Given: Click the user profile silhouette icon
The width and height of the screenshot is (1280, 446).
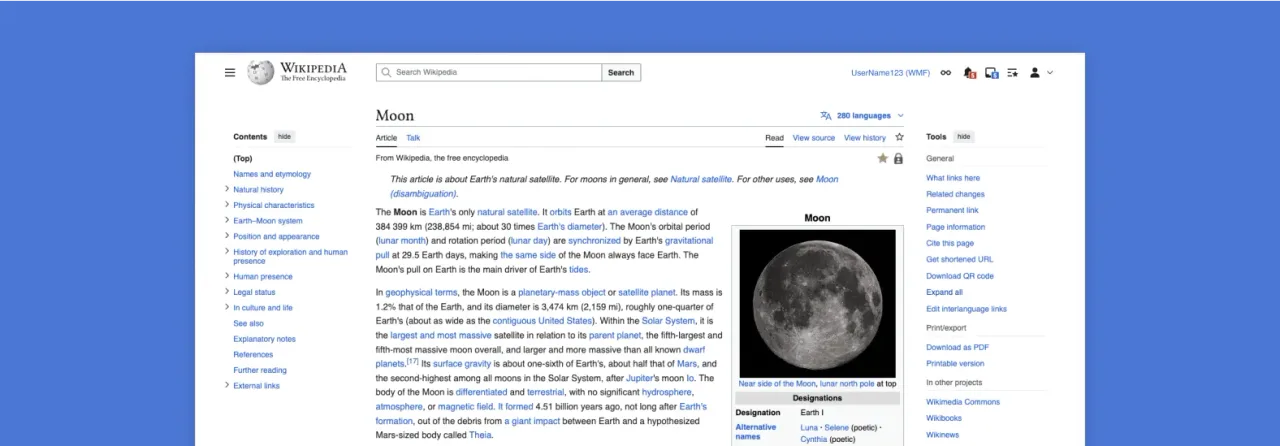Looking at the screenshot, I should point(1035,72).
